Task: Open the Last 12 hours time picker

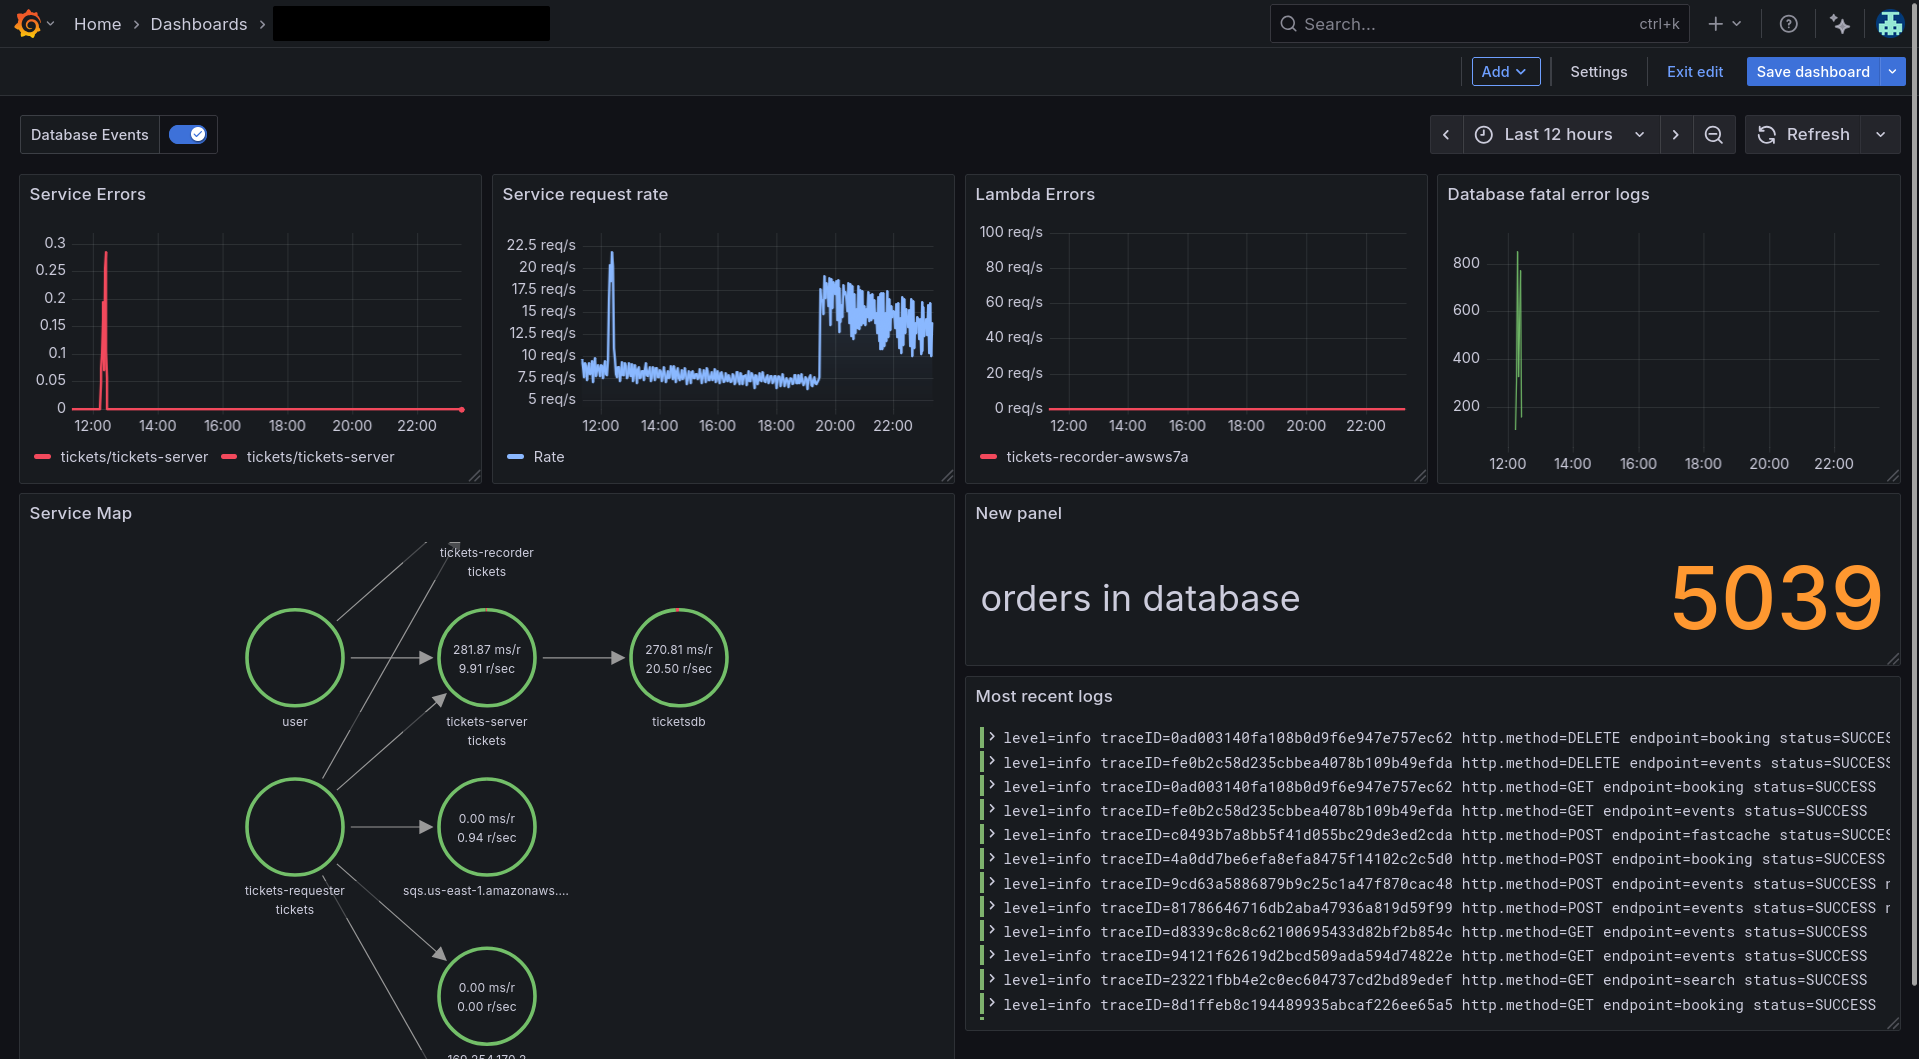Action: point(1560,135)
